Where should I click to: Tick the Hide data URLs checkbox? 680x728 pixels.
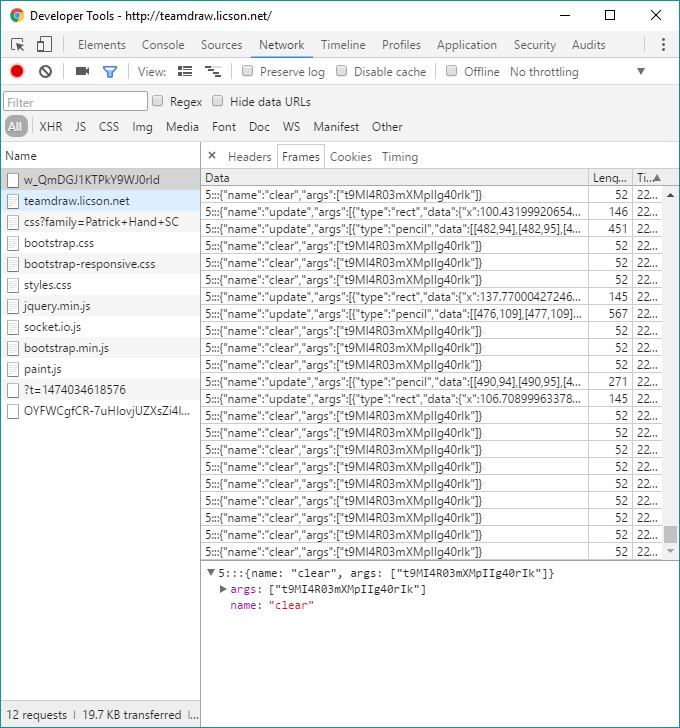tap(217, 102)
